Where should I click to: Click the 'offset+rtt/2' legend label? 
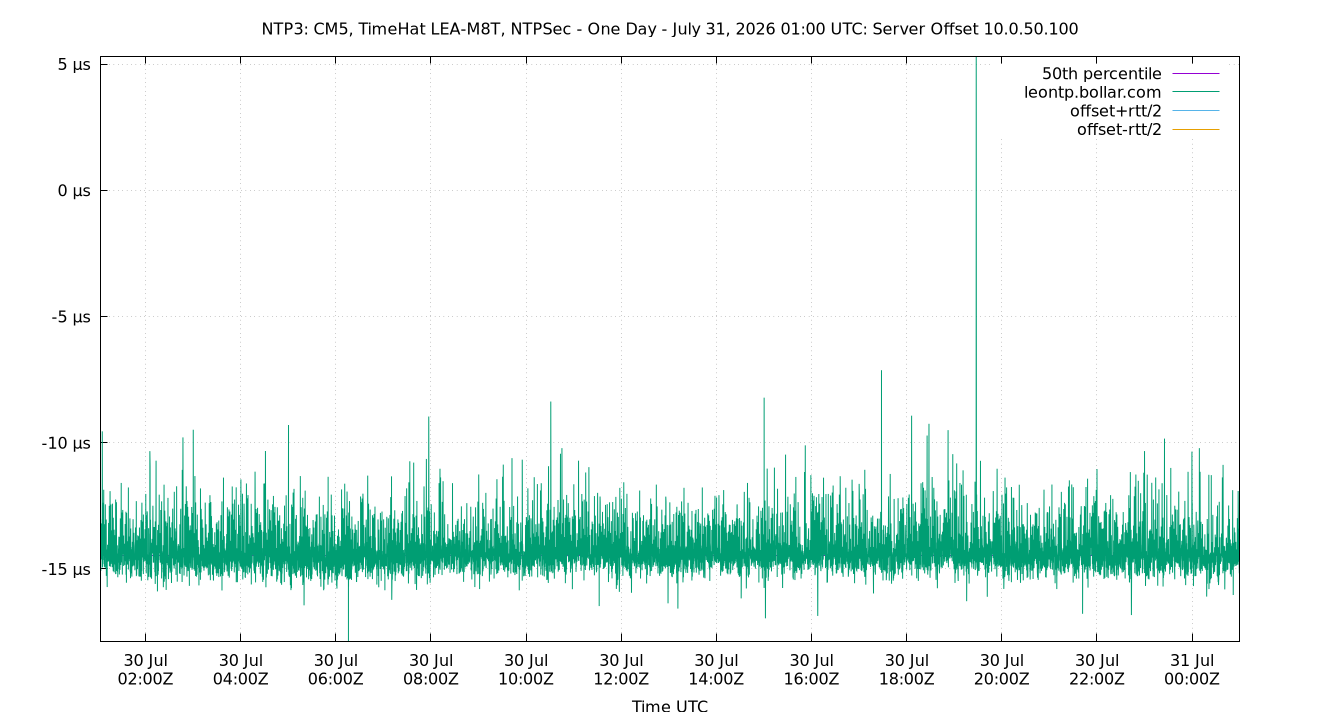pyautogui.click(x=1116, y=111)
